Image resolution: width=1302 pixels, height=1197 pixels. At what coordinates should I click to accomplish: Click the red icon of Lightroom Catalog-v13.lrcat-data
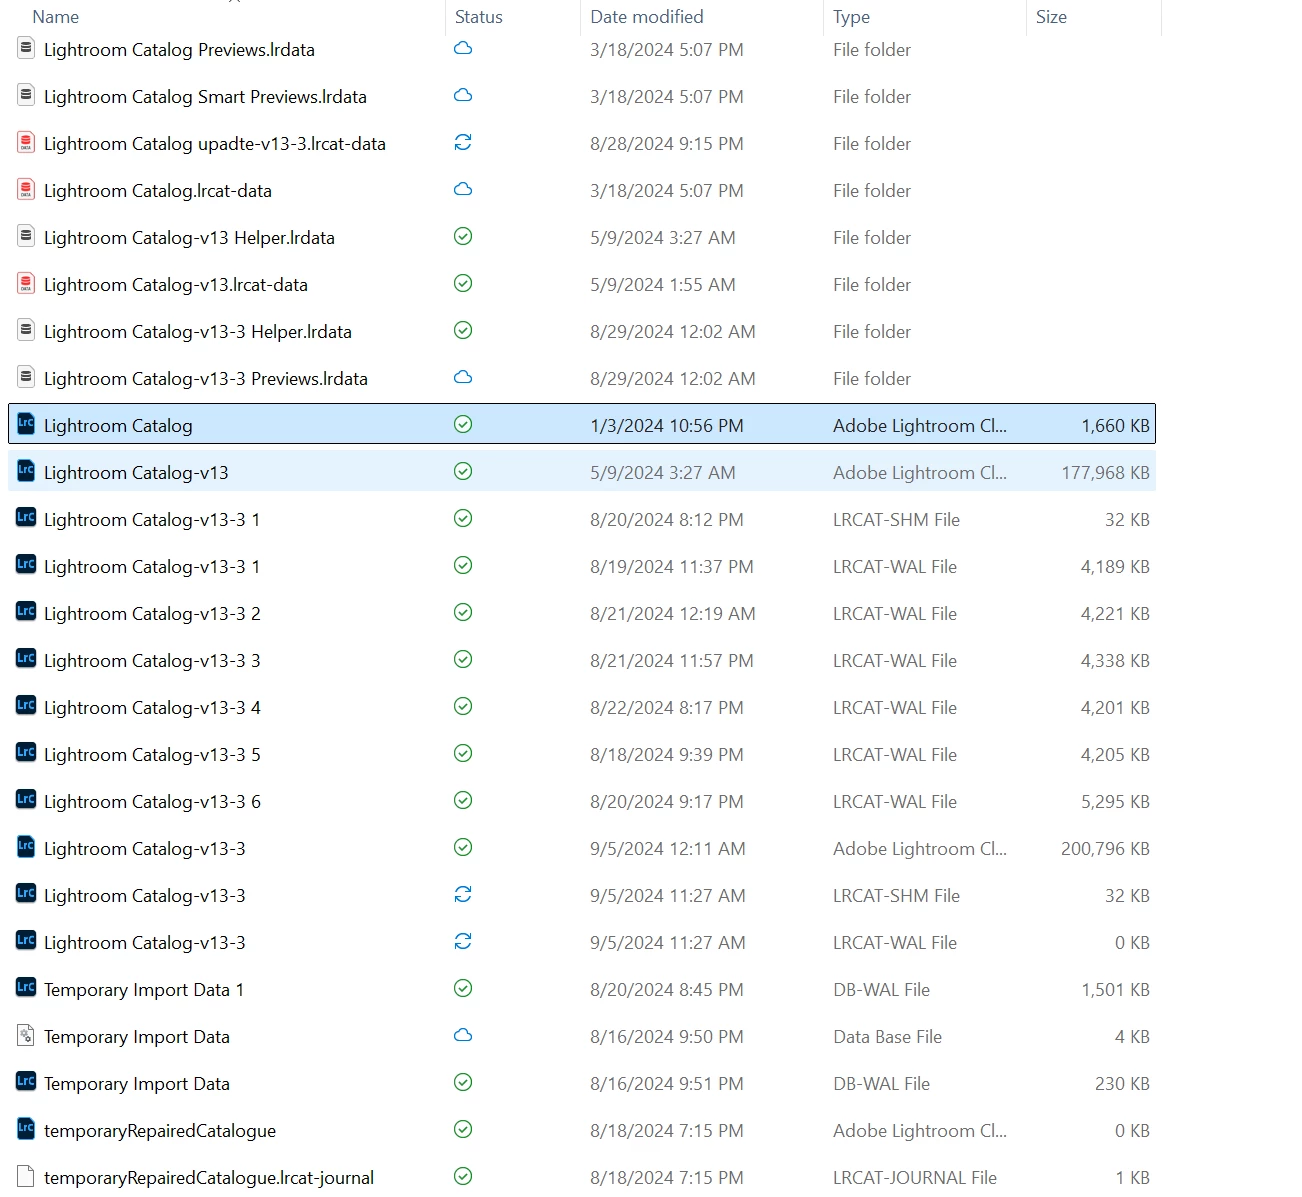point(26,283)
